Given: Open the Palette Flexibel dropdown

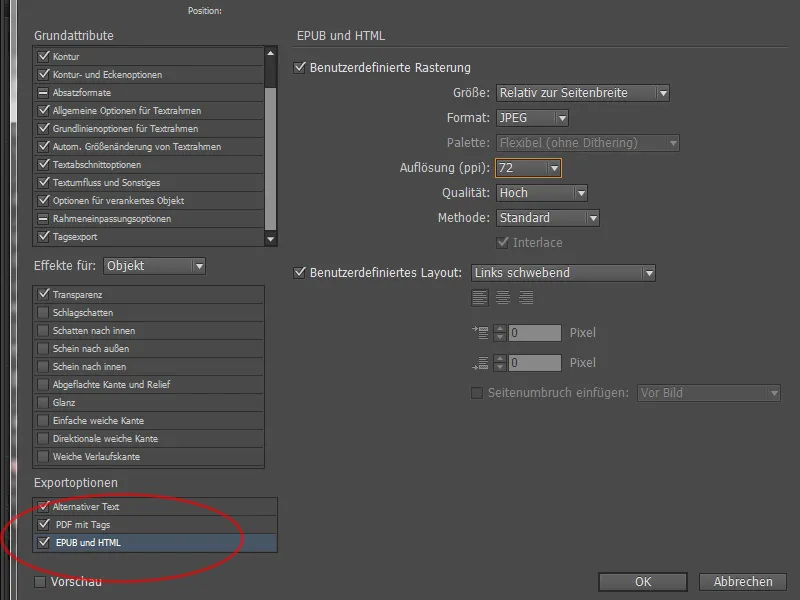Looking at the screenshot, I should 587,143.
